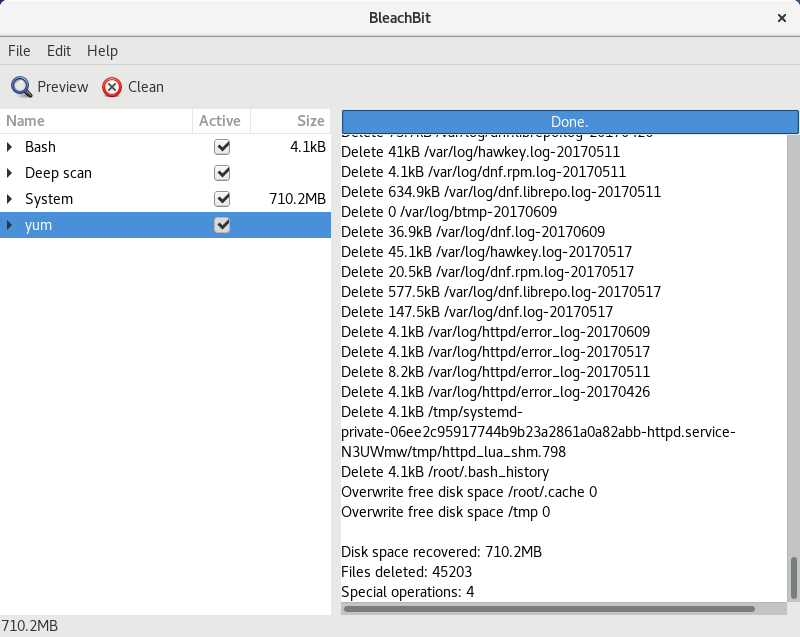Click 'Overwrite free disk space /tmp 0' line
The width and height of the screenshot is (800, 637).
click(445, 512)
